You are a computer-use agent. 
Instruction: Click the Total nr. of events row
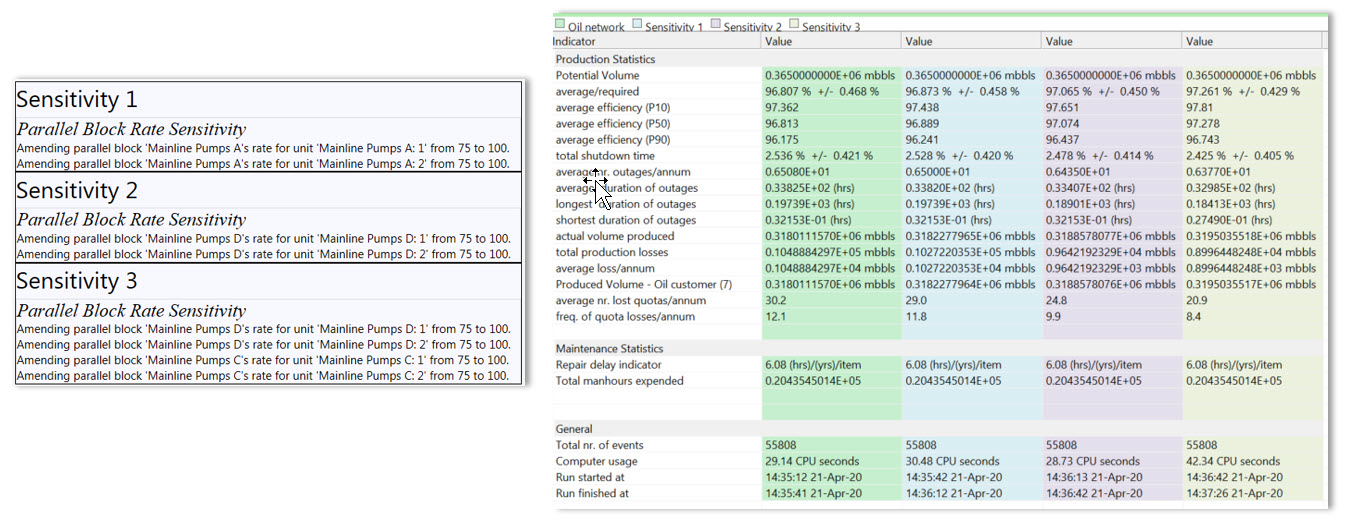tap(599, 445)
